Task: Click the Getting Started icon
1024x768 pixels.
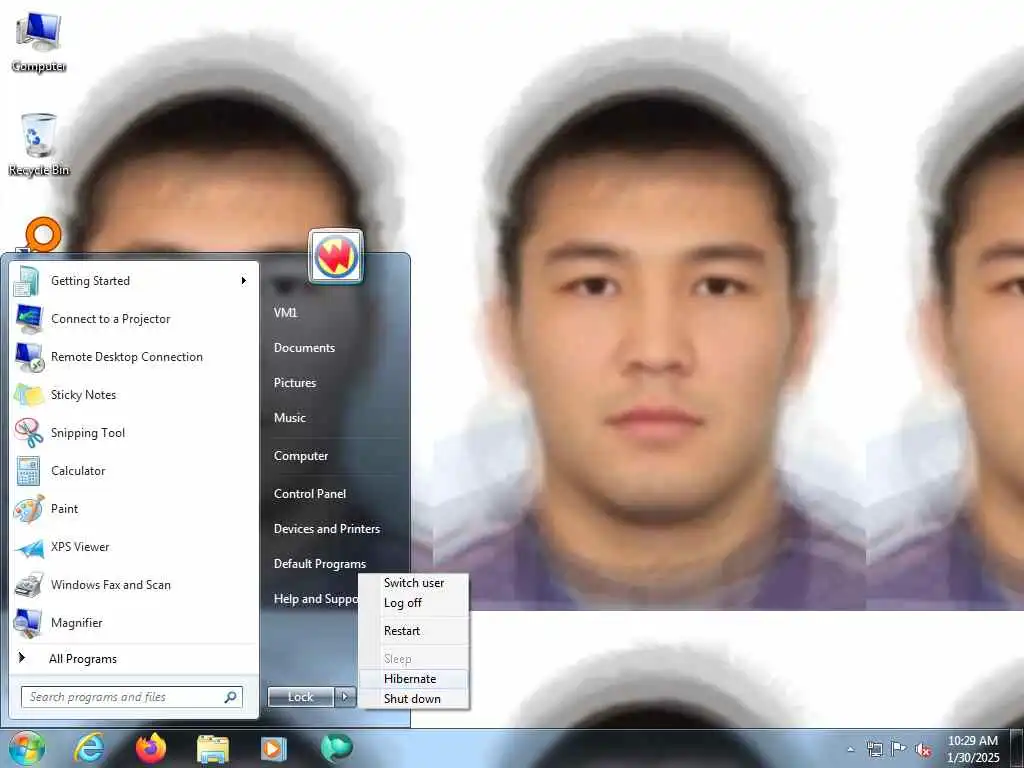Action: pos(28,281)
